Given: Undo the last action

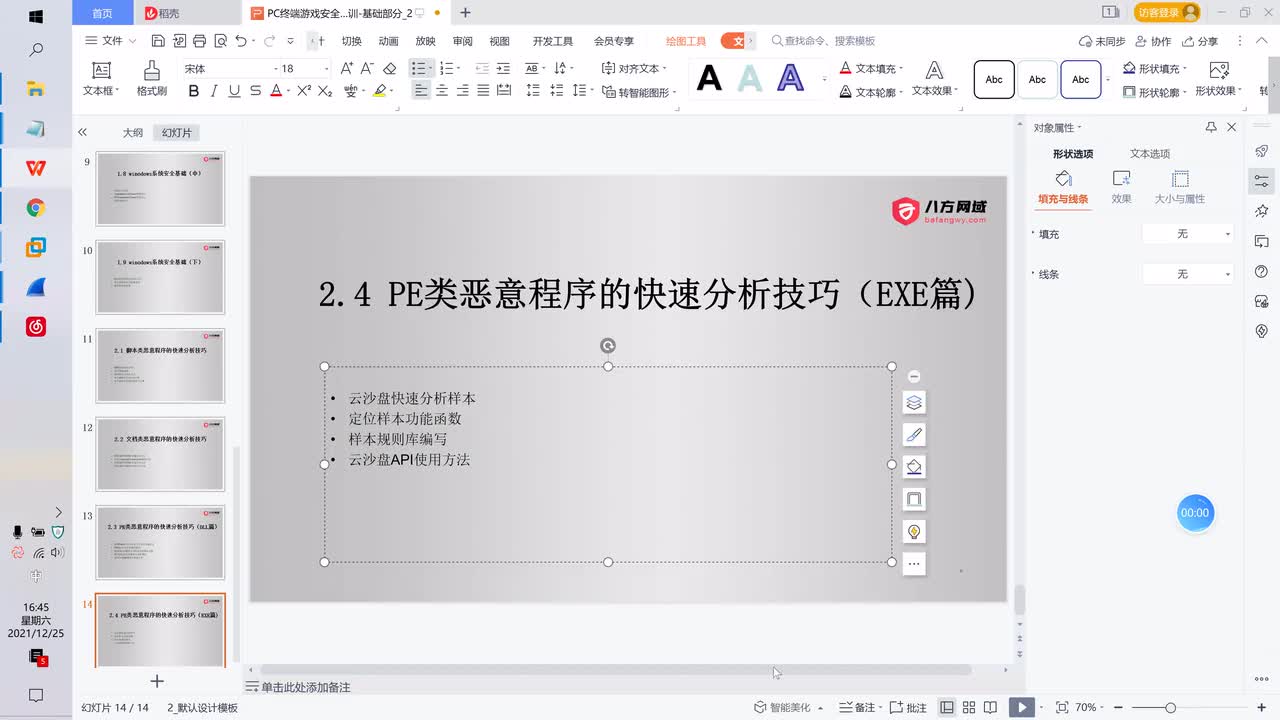Looking at the screenshot, I should point(241,41).
